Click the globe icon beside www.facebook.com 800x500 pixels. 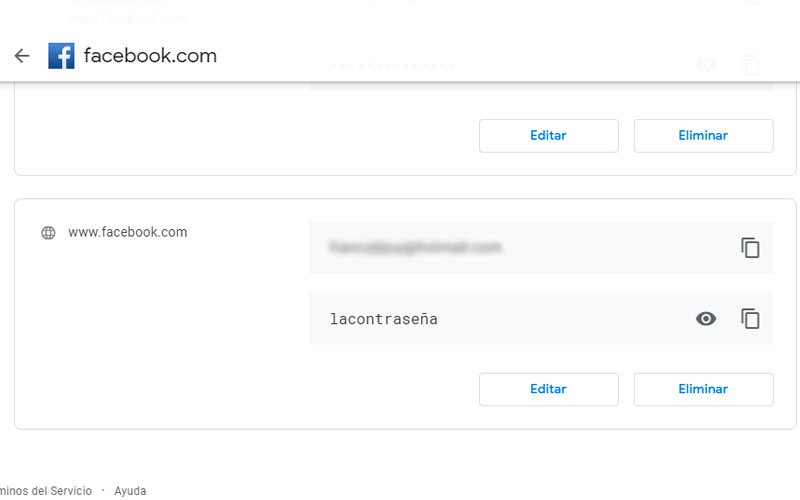48,233
